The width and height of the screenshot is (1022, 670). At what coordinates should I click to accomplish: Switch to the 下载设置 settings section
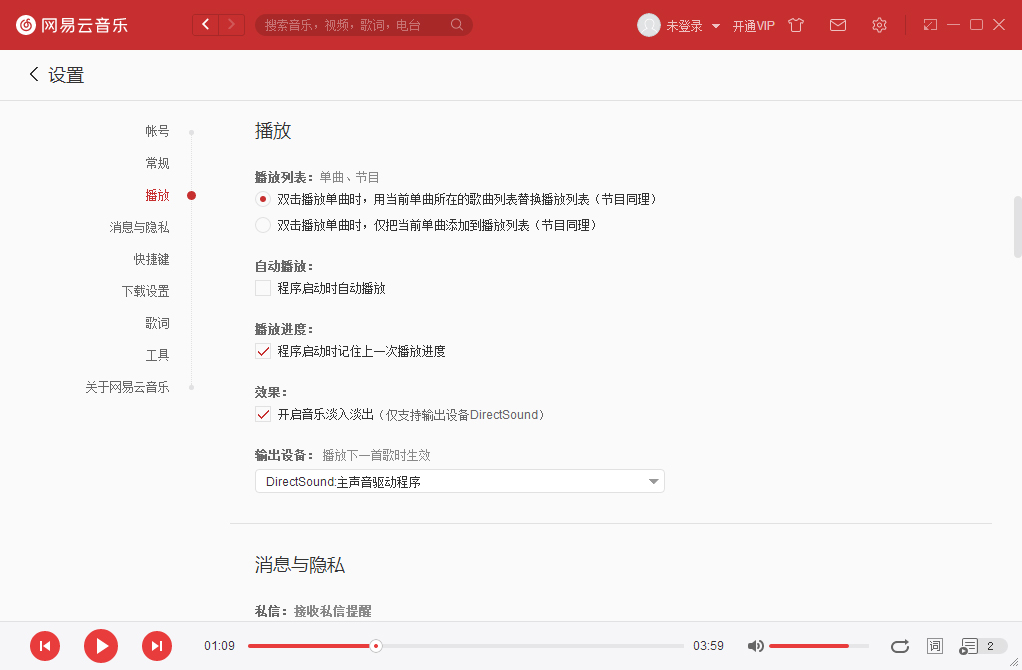pyautogui.click(x=146, y=290)
